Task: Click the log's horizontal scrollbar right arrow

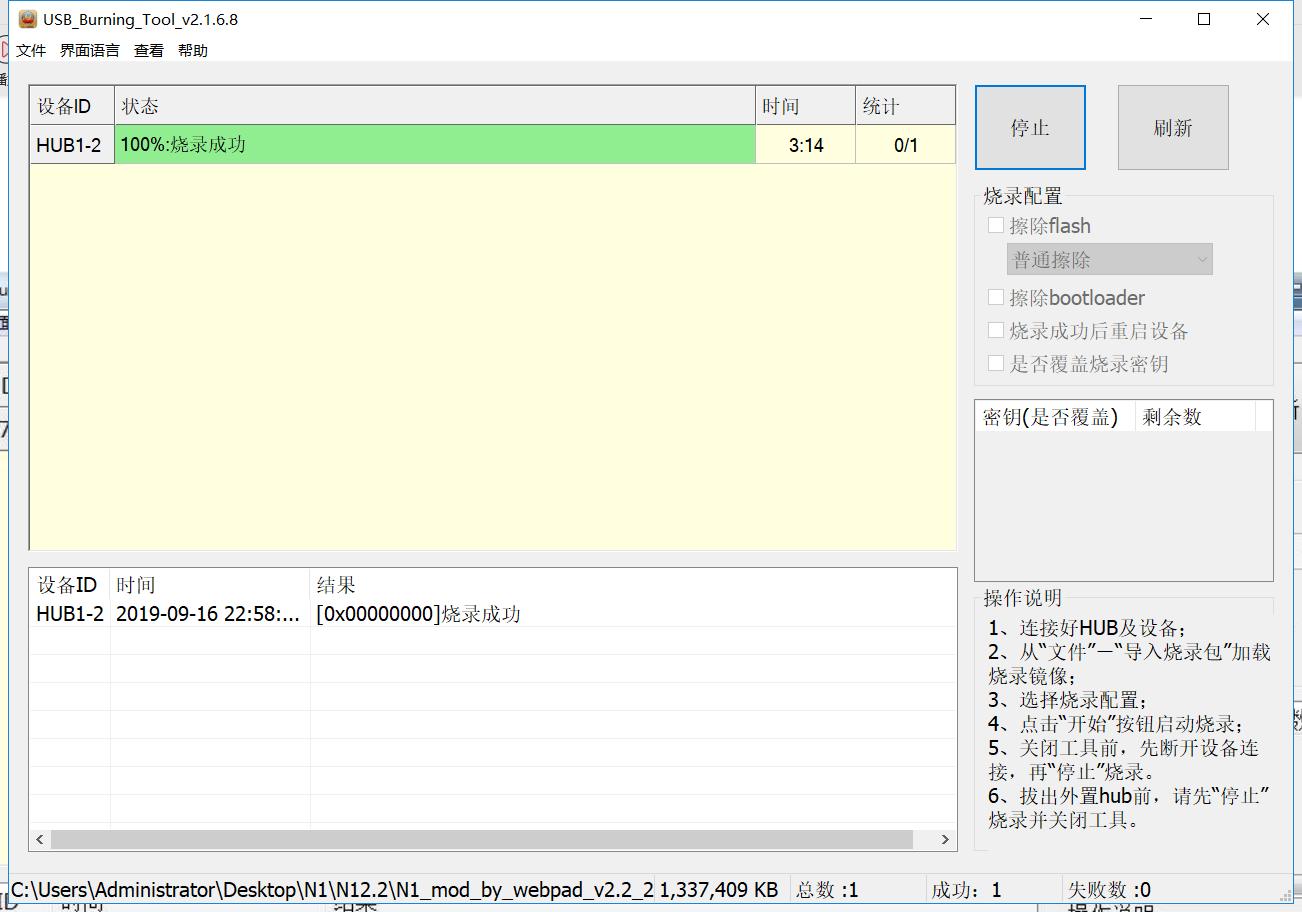Action: point(945,839)
